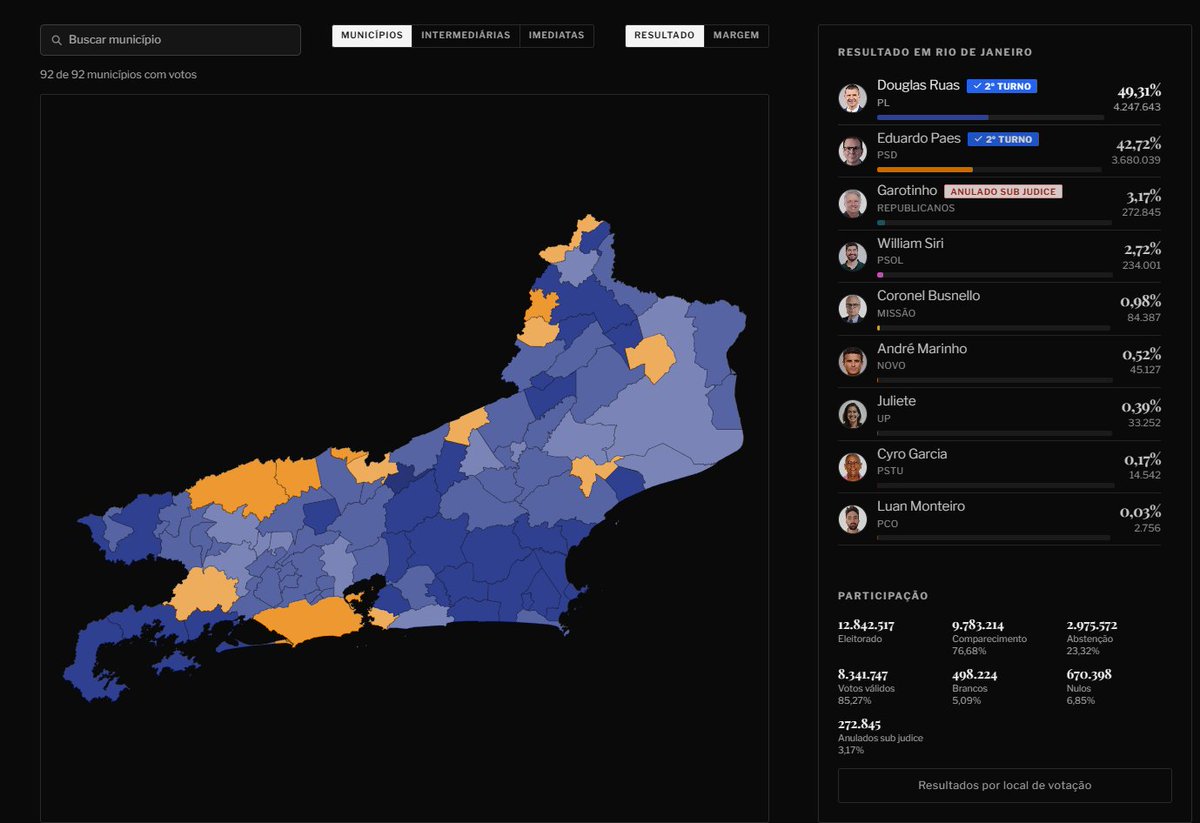The image size is (1200, 823).
Task: Switch map view to RESULTADO
Action: (x=664, y=36)
